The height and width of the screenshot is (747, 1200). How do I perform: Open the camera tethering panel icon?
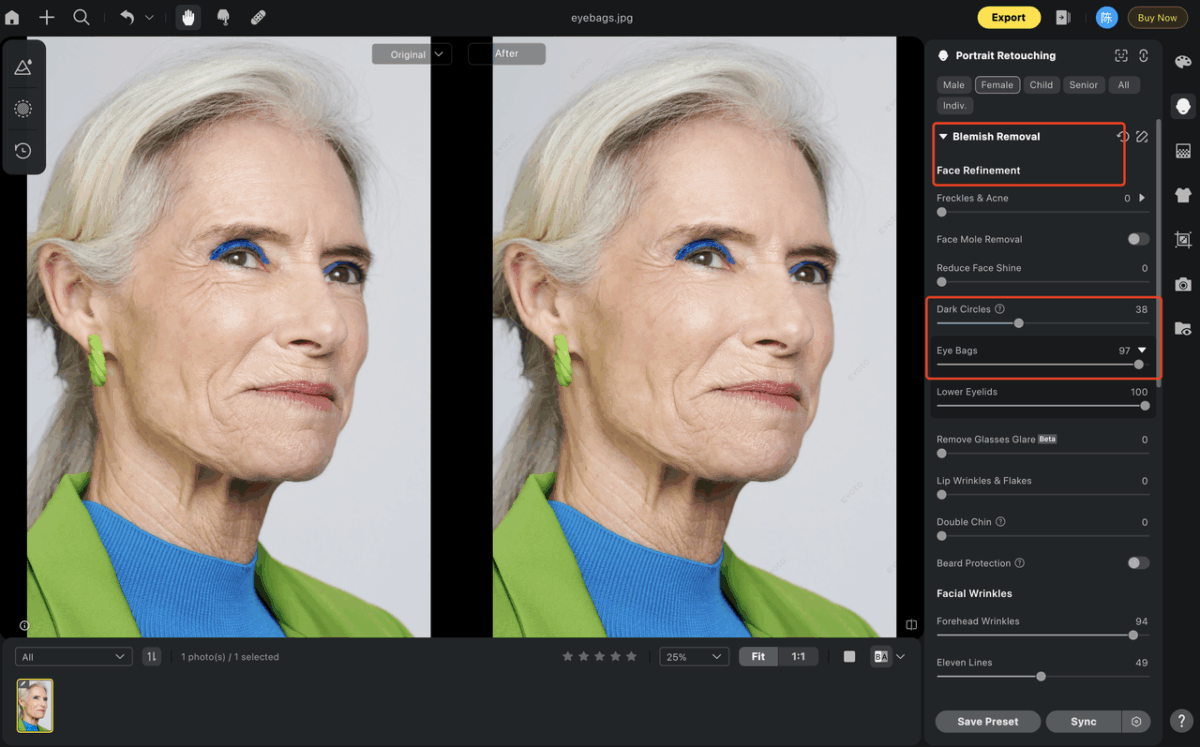[x=1183, y=284]
